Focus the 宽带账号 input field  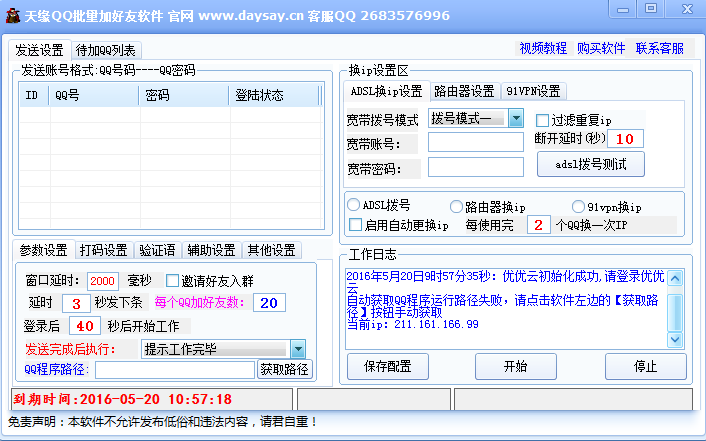(475, 142)
